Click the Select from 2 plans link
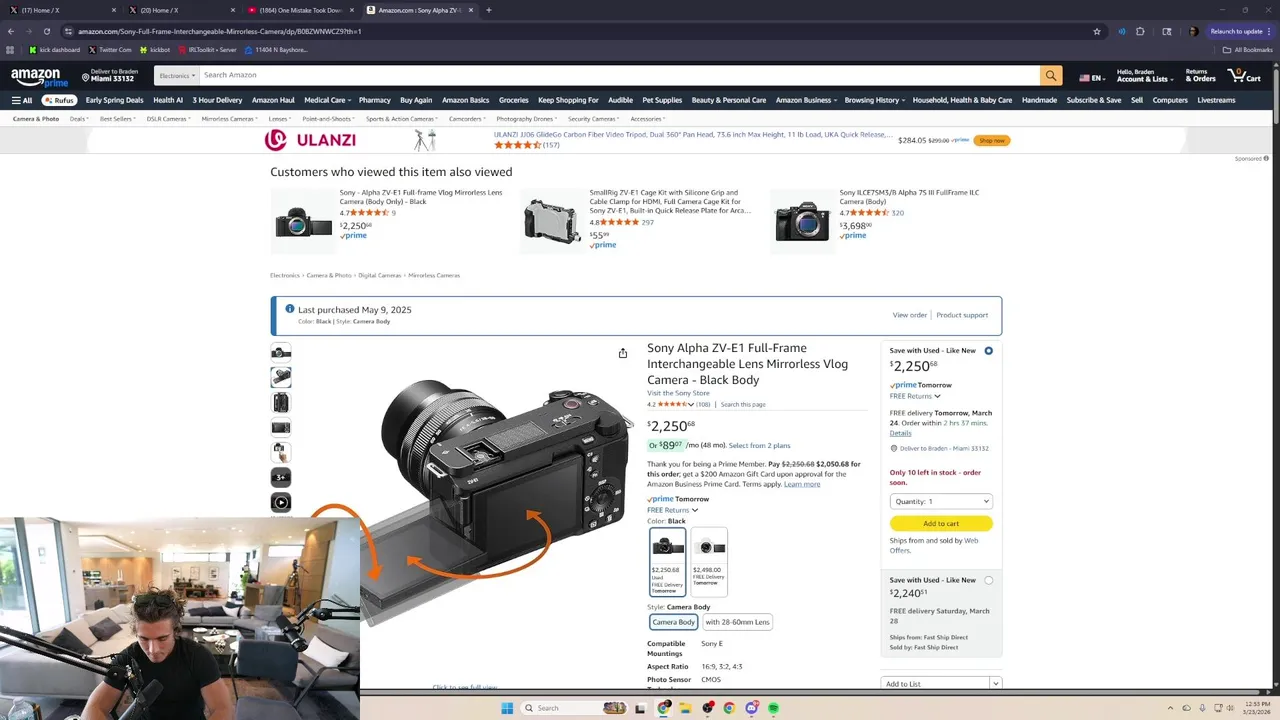Viewport: 1280px width, 720px height. tap(759, 445)
